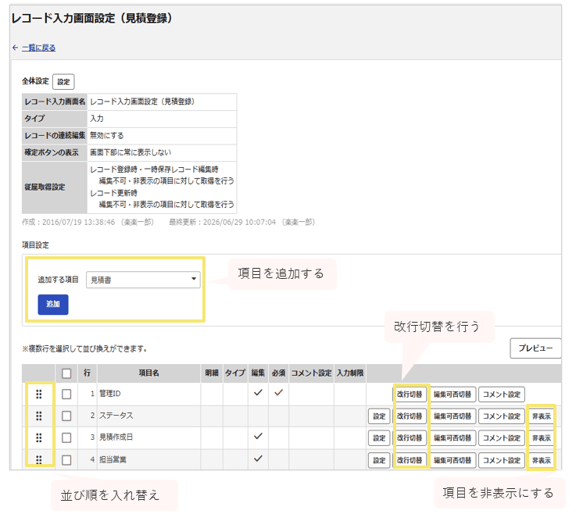Click the 担当営業 item name cell

(x=149, y=460)
